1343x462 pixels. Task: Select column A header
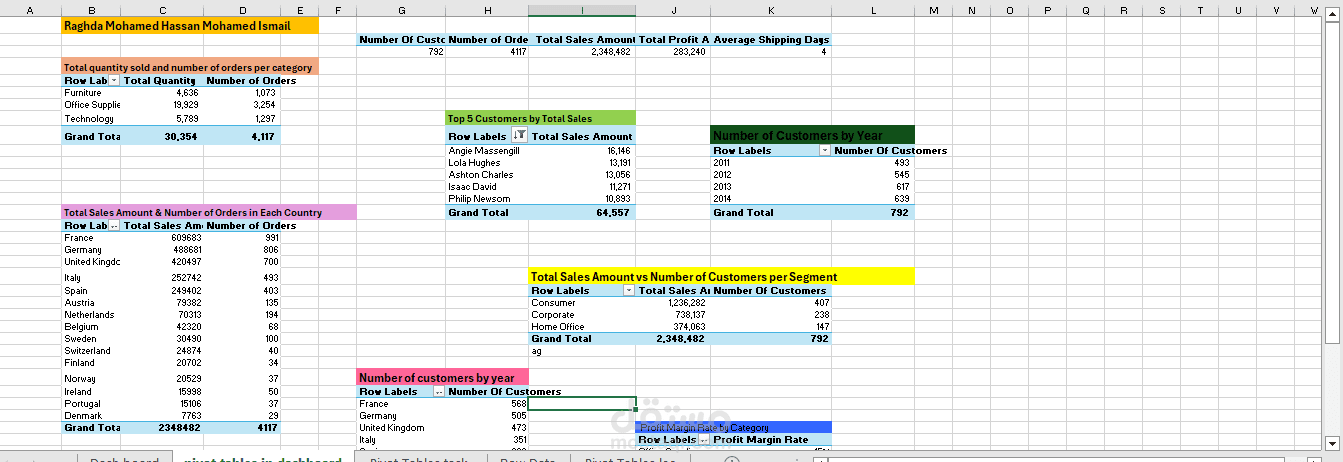(x=30, y=10)
